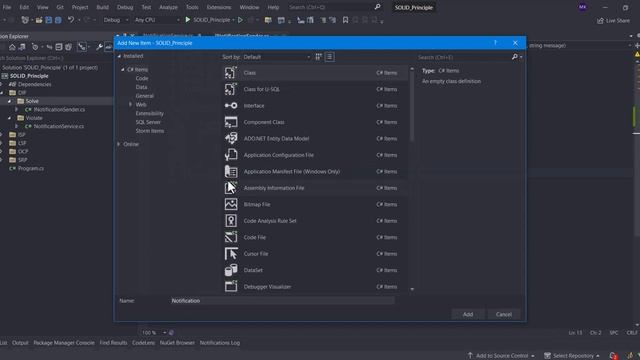Open the NuGet Browser tab
This screenshot has height=360, width=640.
pyautogui.click(x=177, y=343)
